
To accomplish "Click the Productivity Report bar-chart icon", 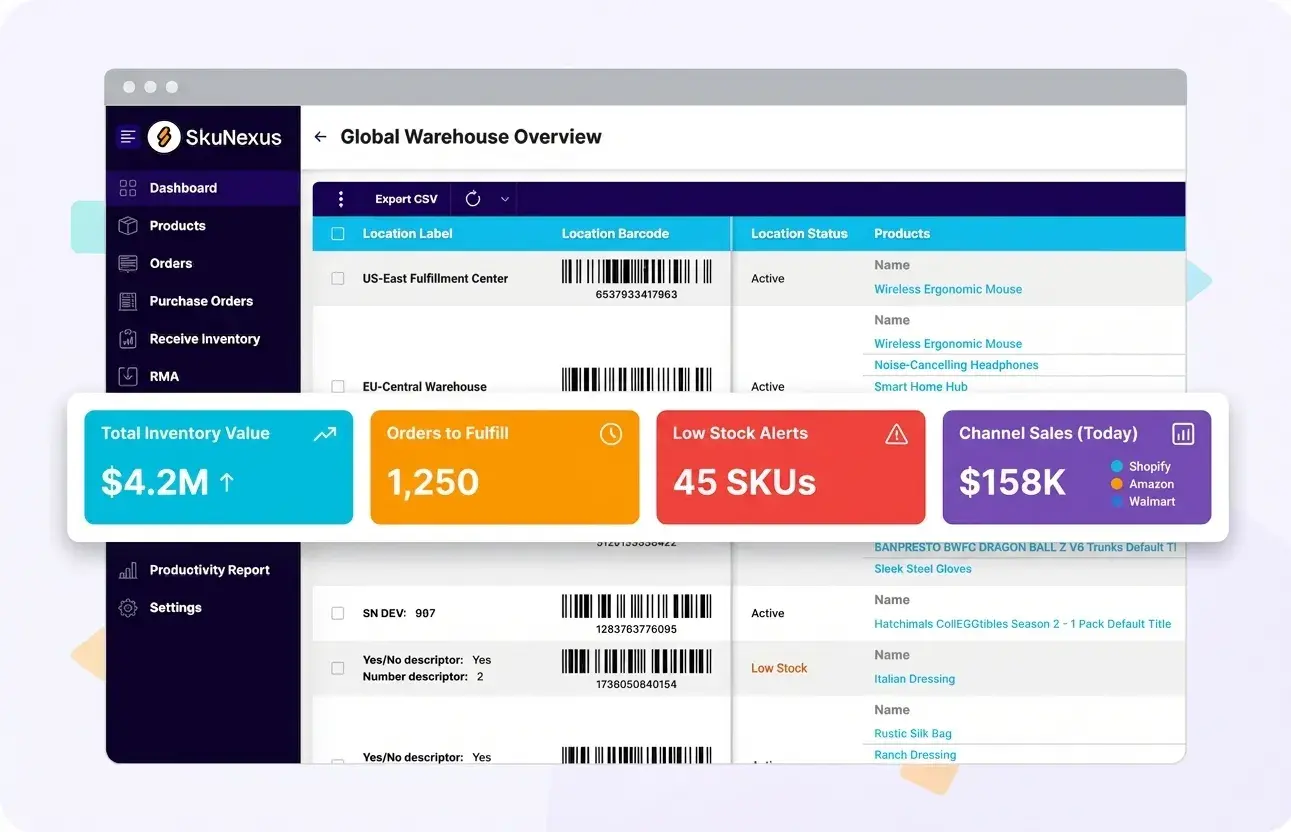I will click(127, 569).
